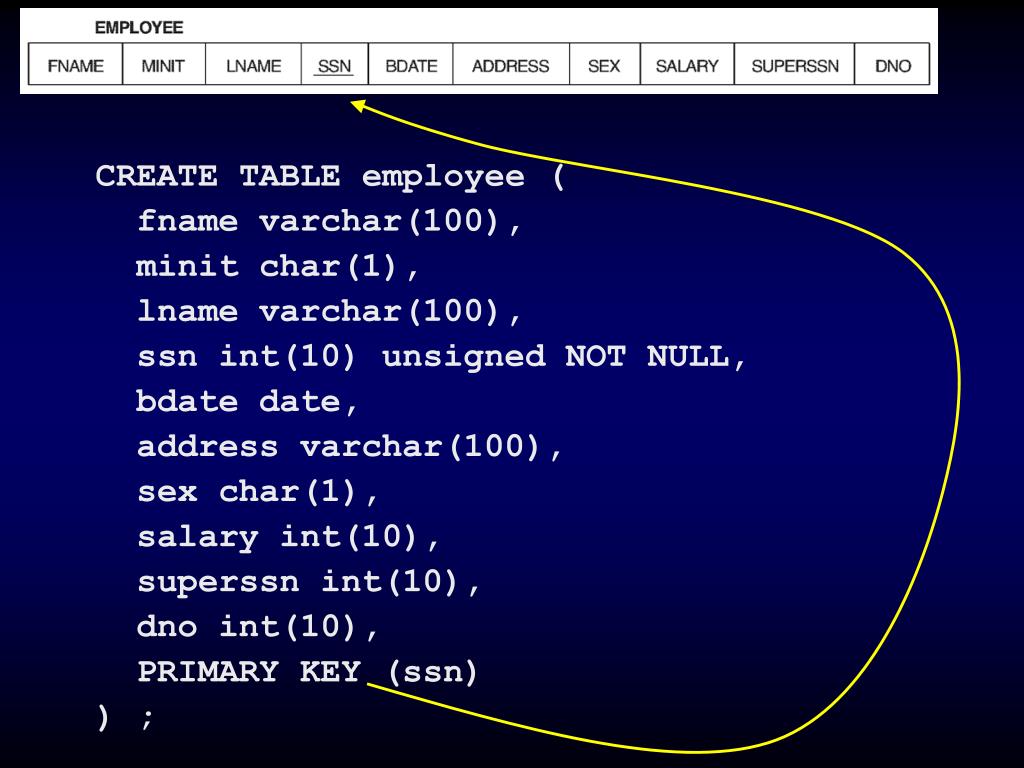The height and width of the screenshot is (768, 1024).
Task: Click the bdate date line
Action: [247, 401]
